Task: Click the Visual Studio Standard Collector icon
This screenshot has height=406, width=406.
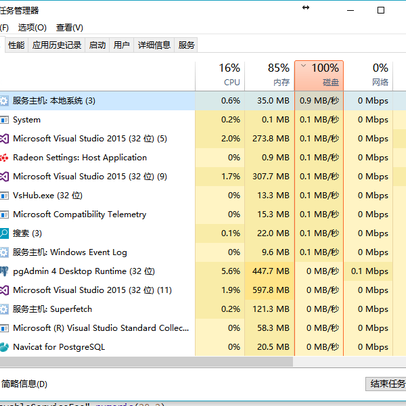Action: click(4, 328)
